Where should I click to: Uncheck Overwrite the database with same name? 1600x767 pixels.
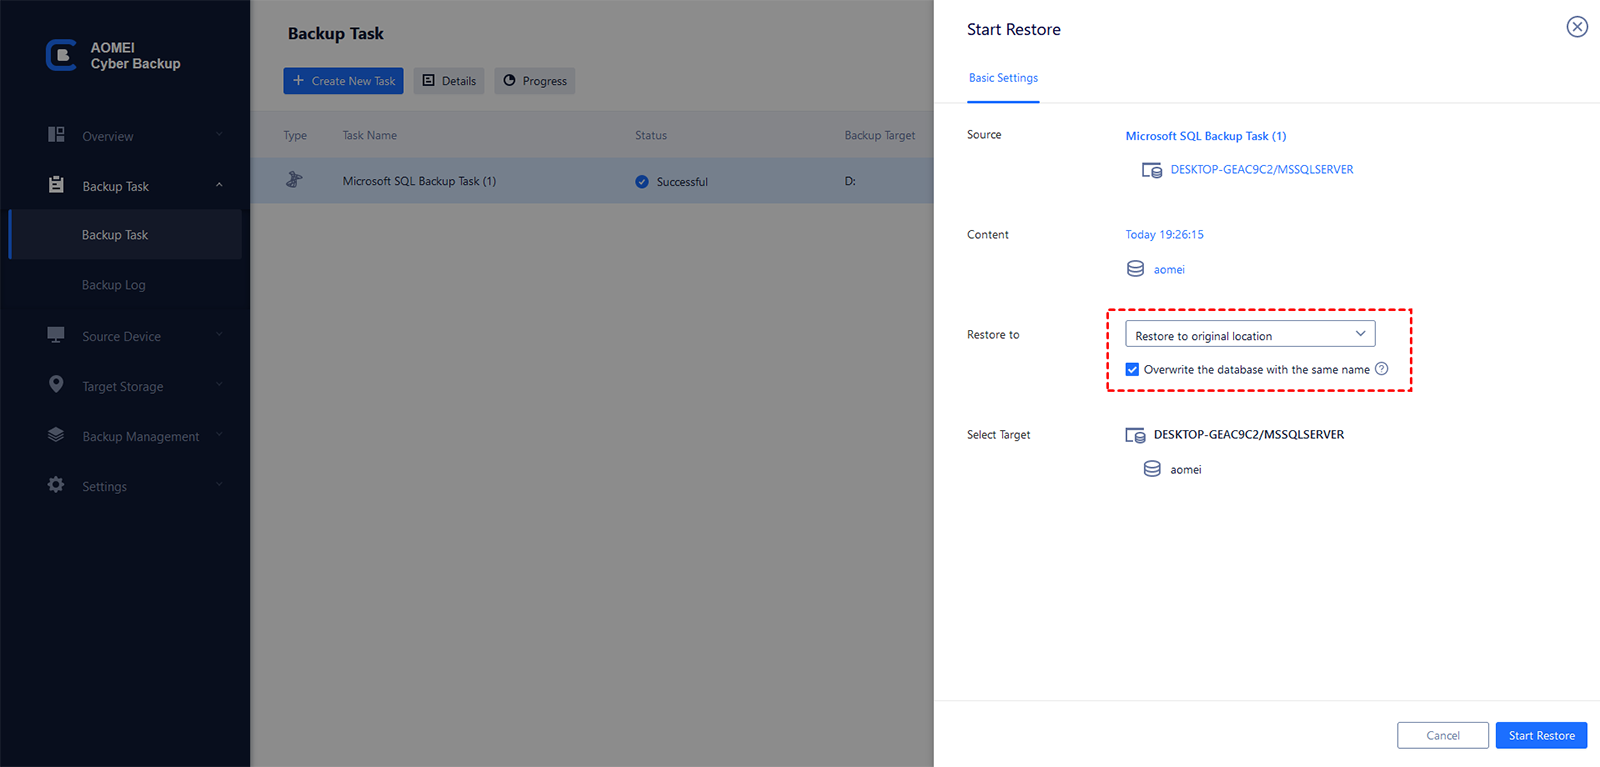click(1132, 369)
